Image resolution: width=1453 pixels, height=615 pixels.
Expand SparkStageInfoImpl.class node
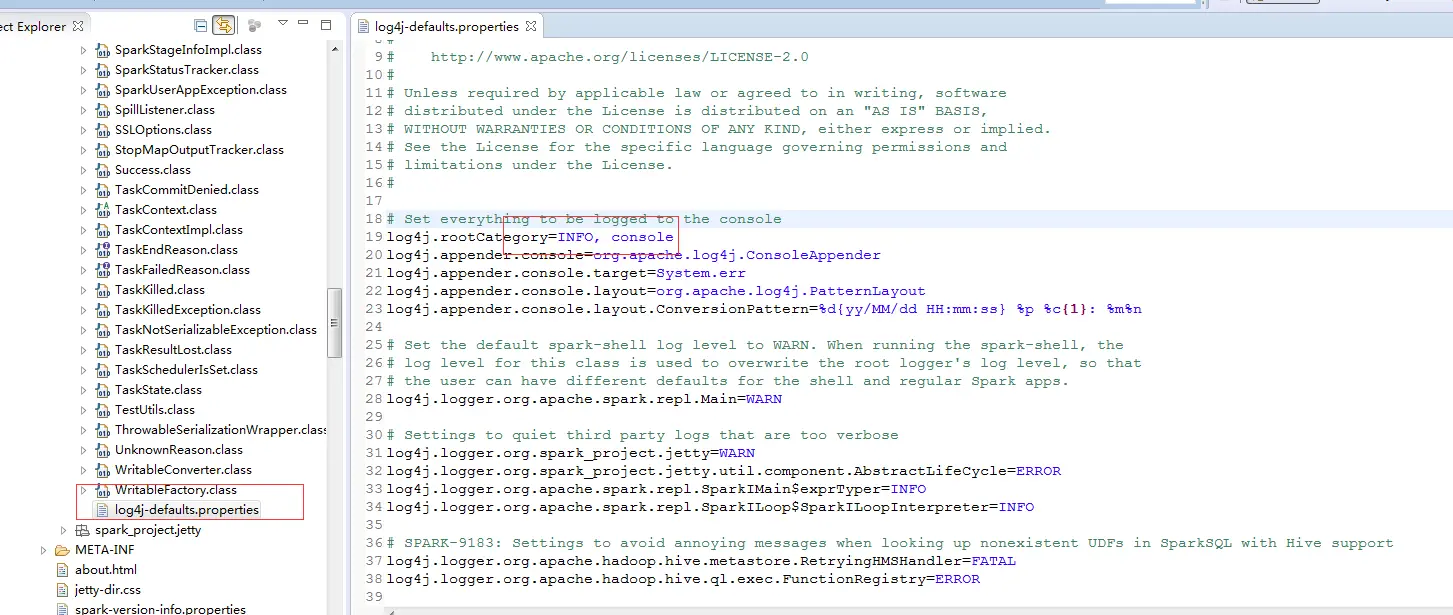pyautogui.click(x=83, y=50)
